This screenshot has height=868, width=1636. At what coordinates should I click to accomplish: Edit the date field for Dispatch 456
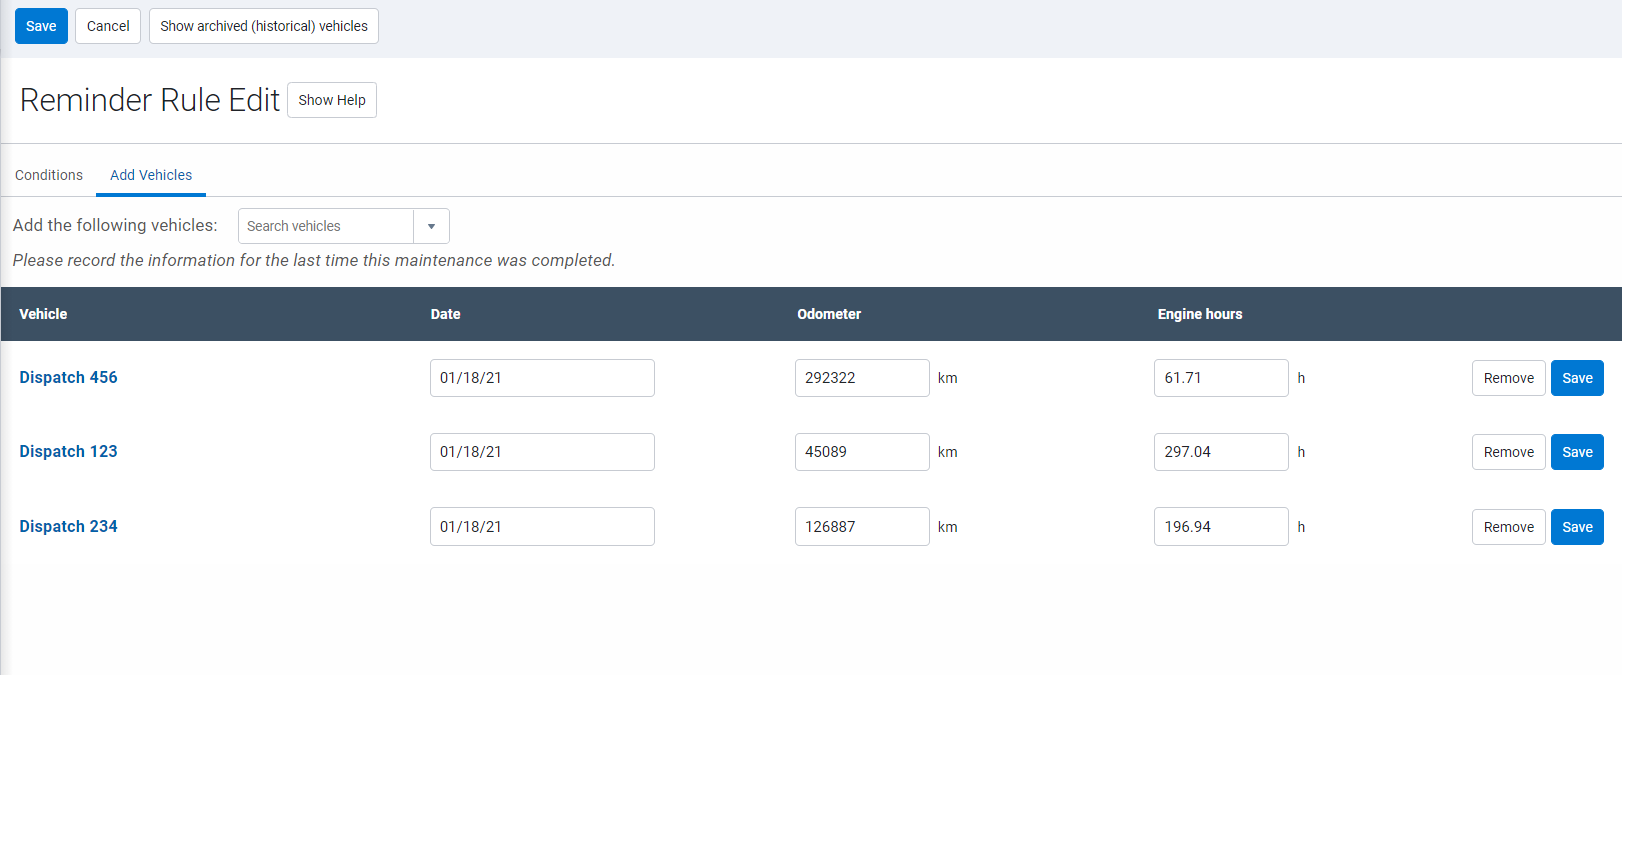point(542,378)
